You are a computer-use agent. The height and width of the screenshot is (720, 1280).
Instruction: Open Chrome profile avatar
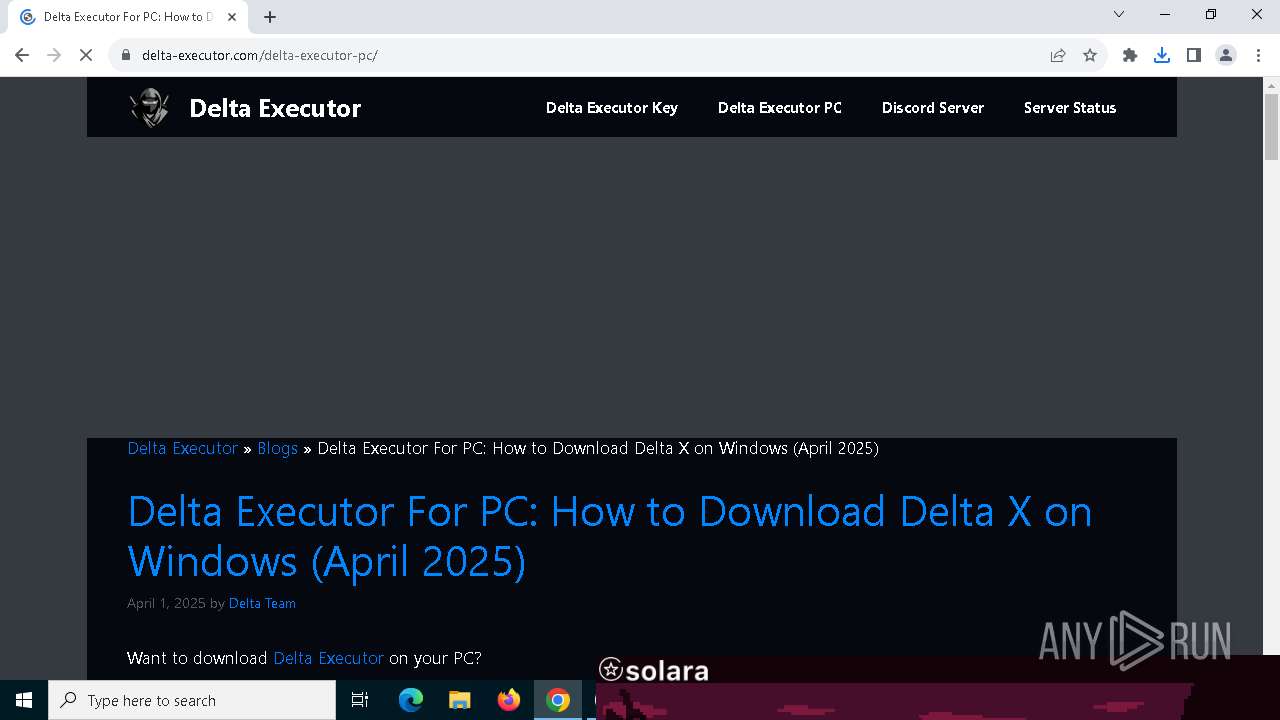coord(1226,55)
